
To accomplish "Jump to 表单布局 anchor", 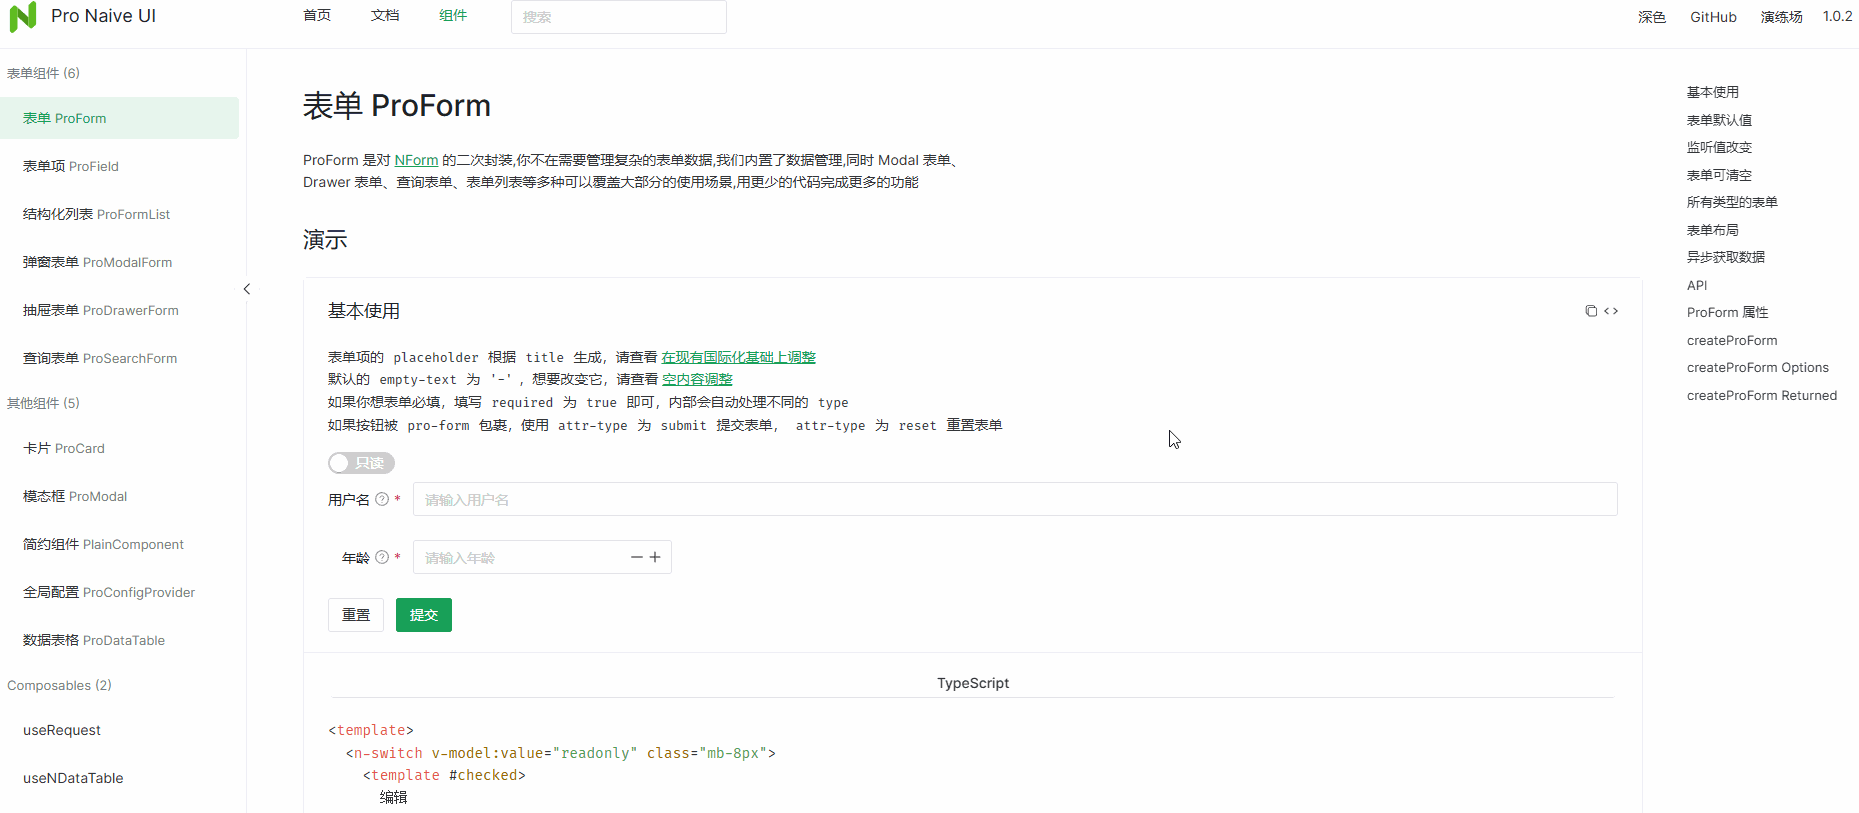I will 1712,230.
